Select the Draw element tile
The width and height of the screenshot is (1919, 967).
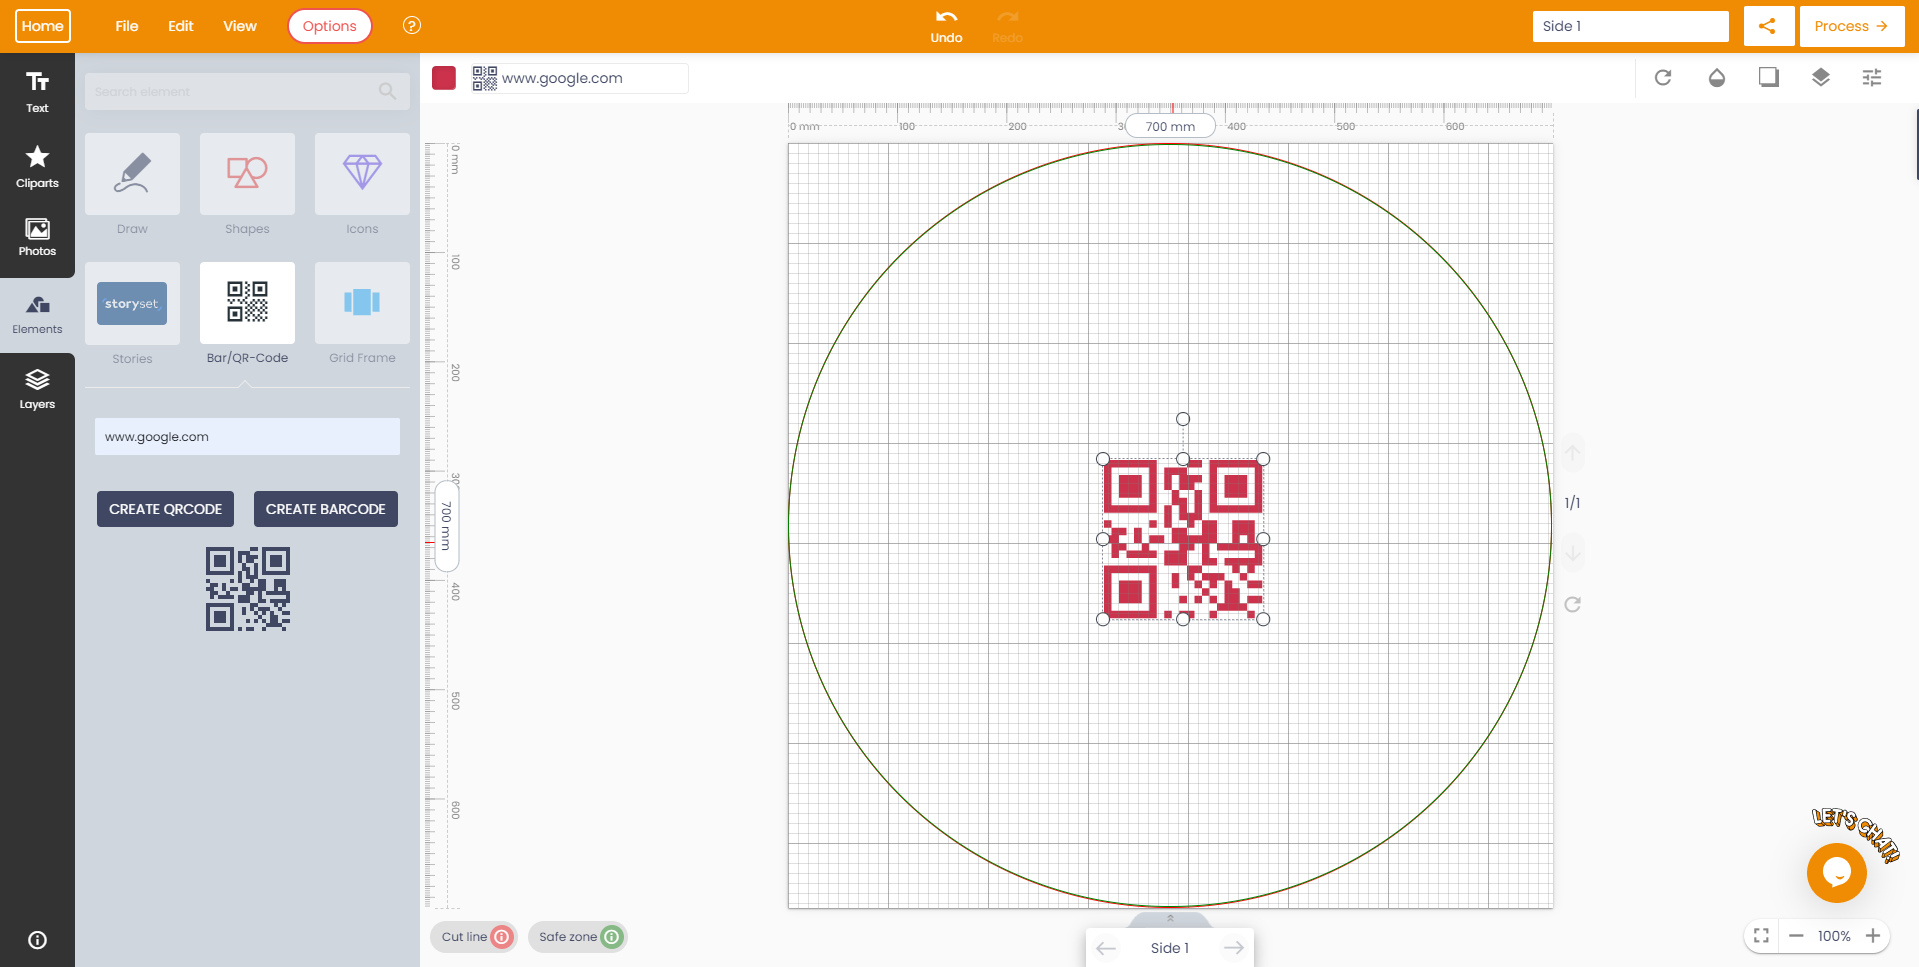(132, 174)
